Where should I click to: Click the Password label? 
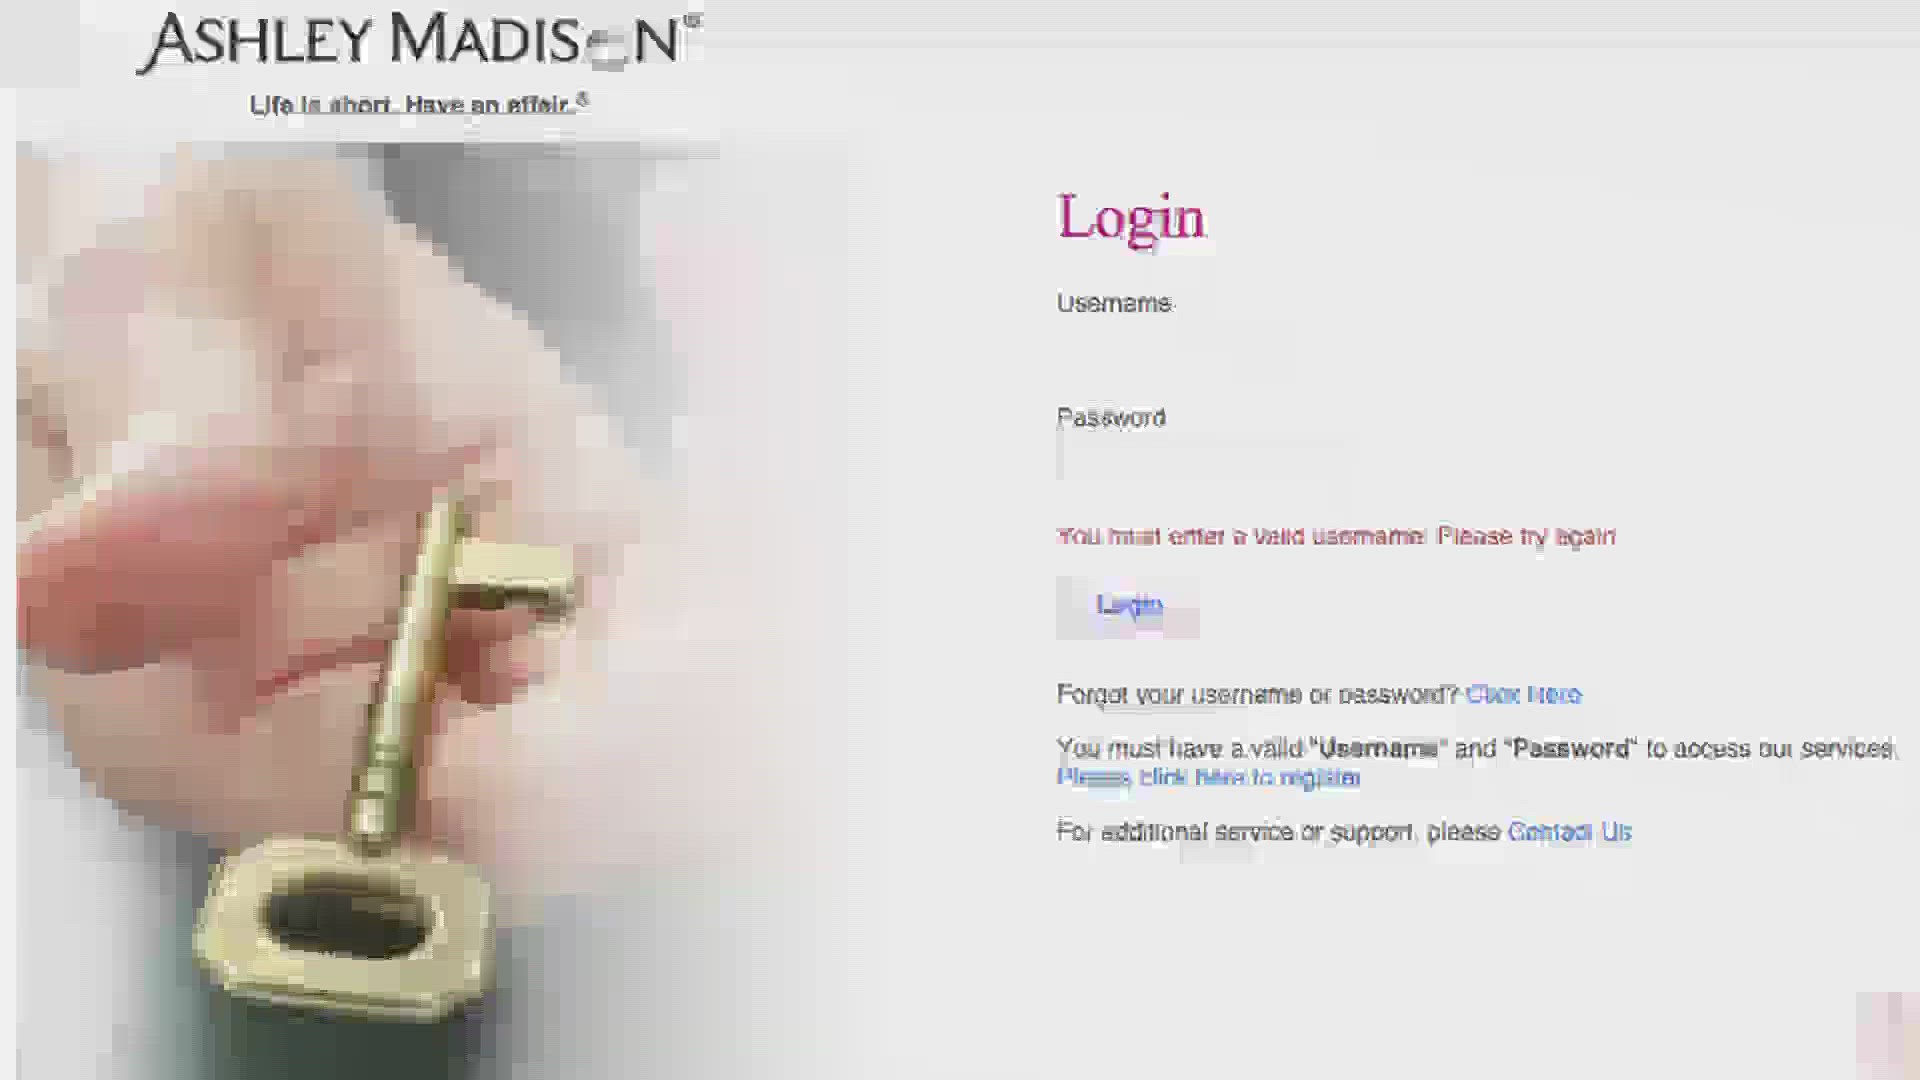point(1111,417)
